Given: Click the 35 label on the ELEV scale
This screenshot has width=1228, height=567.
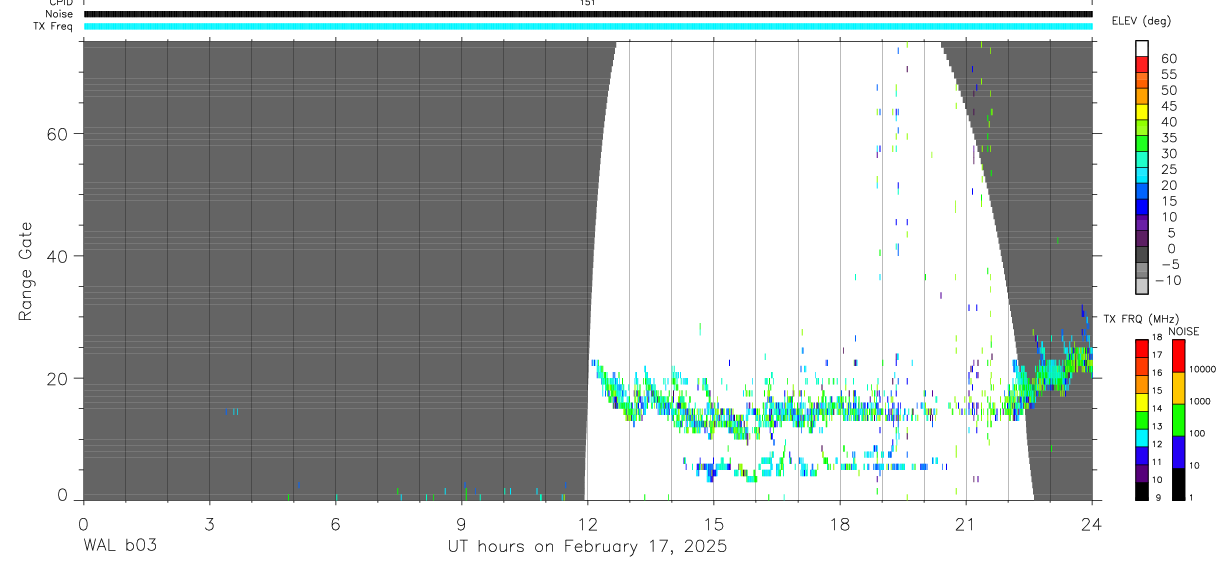Looking at the screenshot, I should click(x=1168, y=138).
